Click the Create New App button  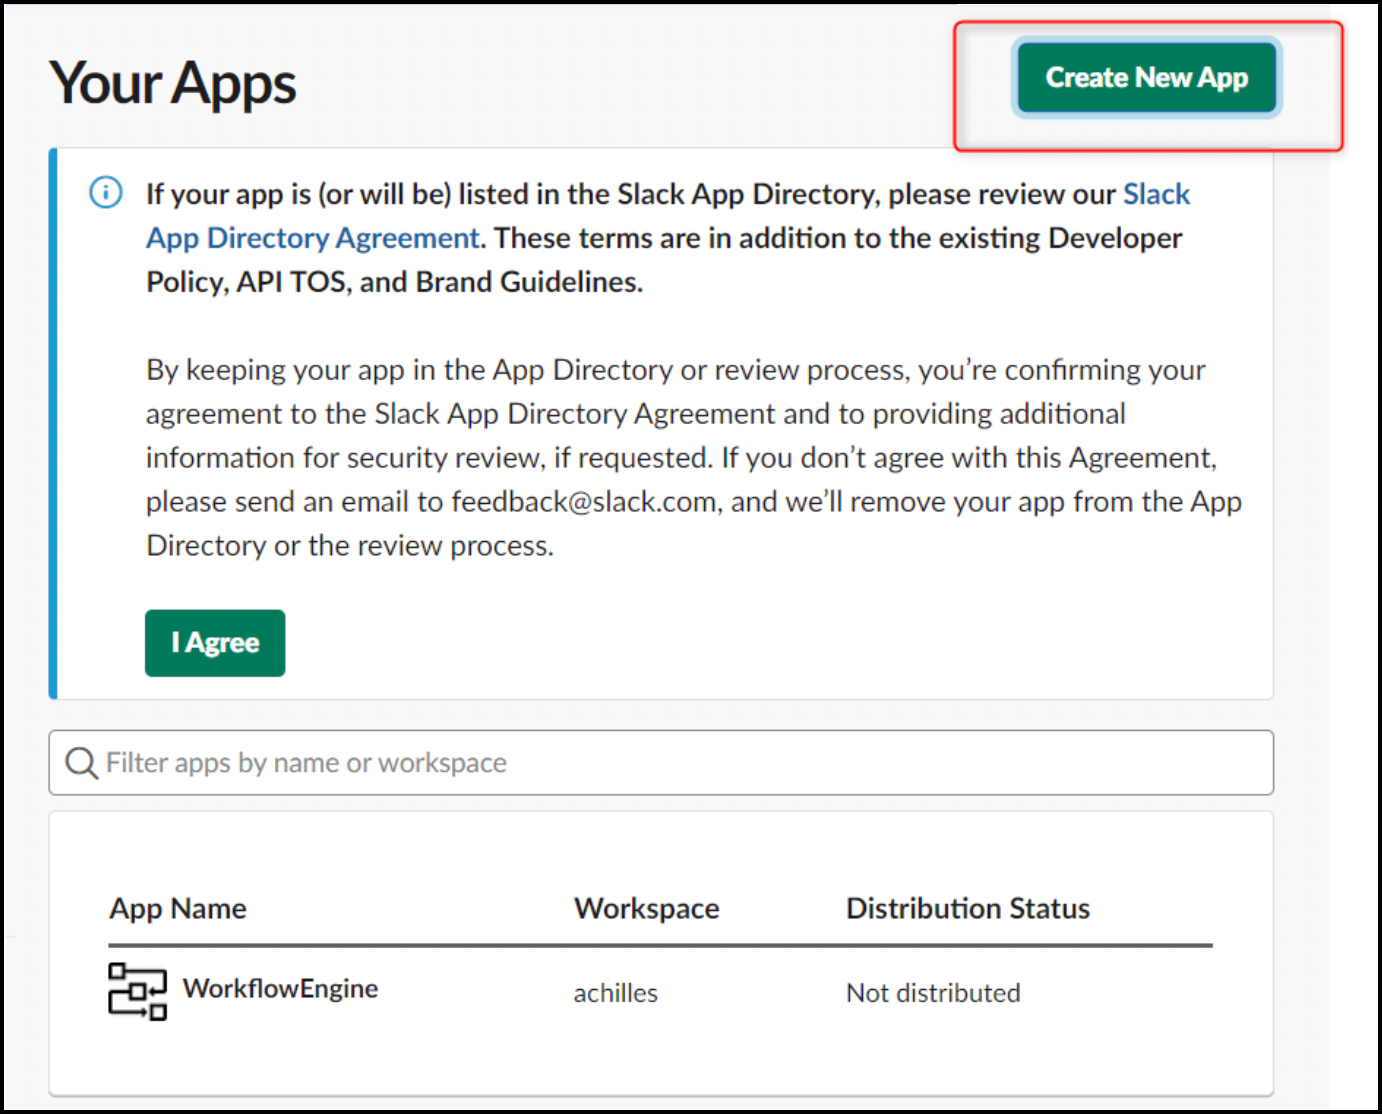click(x=1146, y=78)
